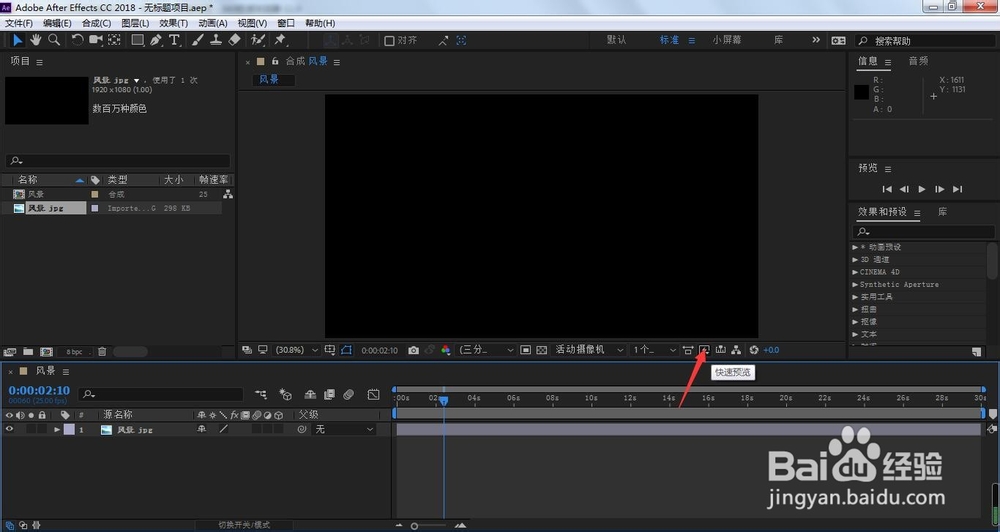Toggle motion blur enable in timeline
This screenshot has width=1000, height=532.
(x=348, y=395)
